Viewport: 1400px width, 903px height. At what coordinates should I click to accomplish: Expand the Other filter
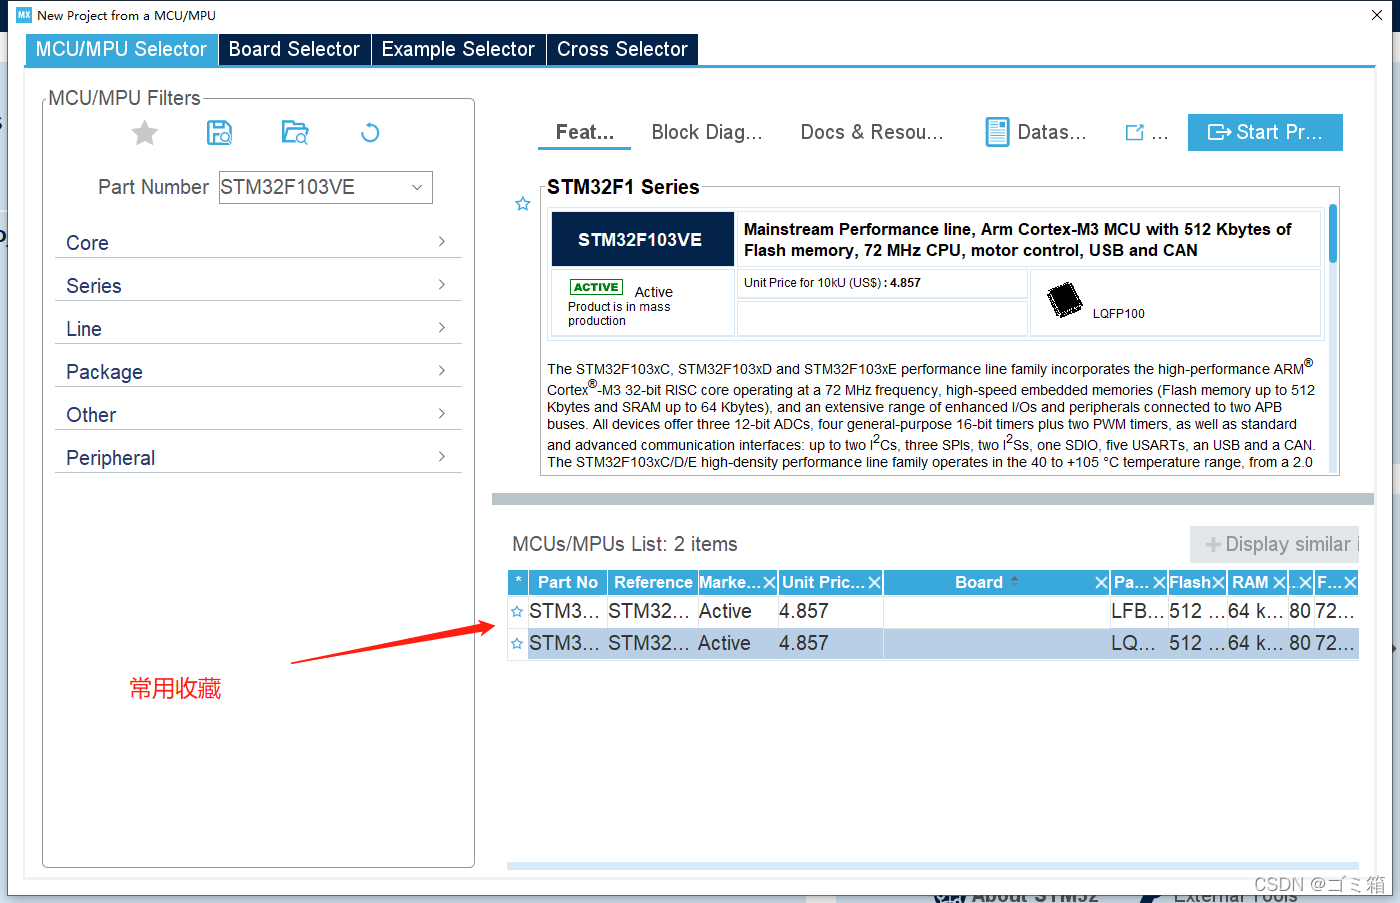coord(258,415)
